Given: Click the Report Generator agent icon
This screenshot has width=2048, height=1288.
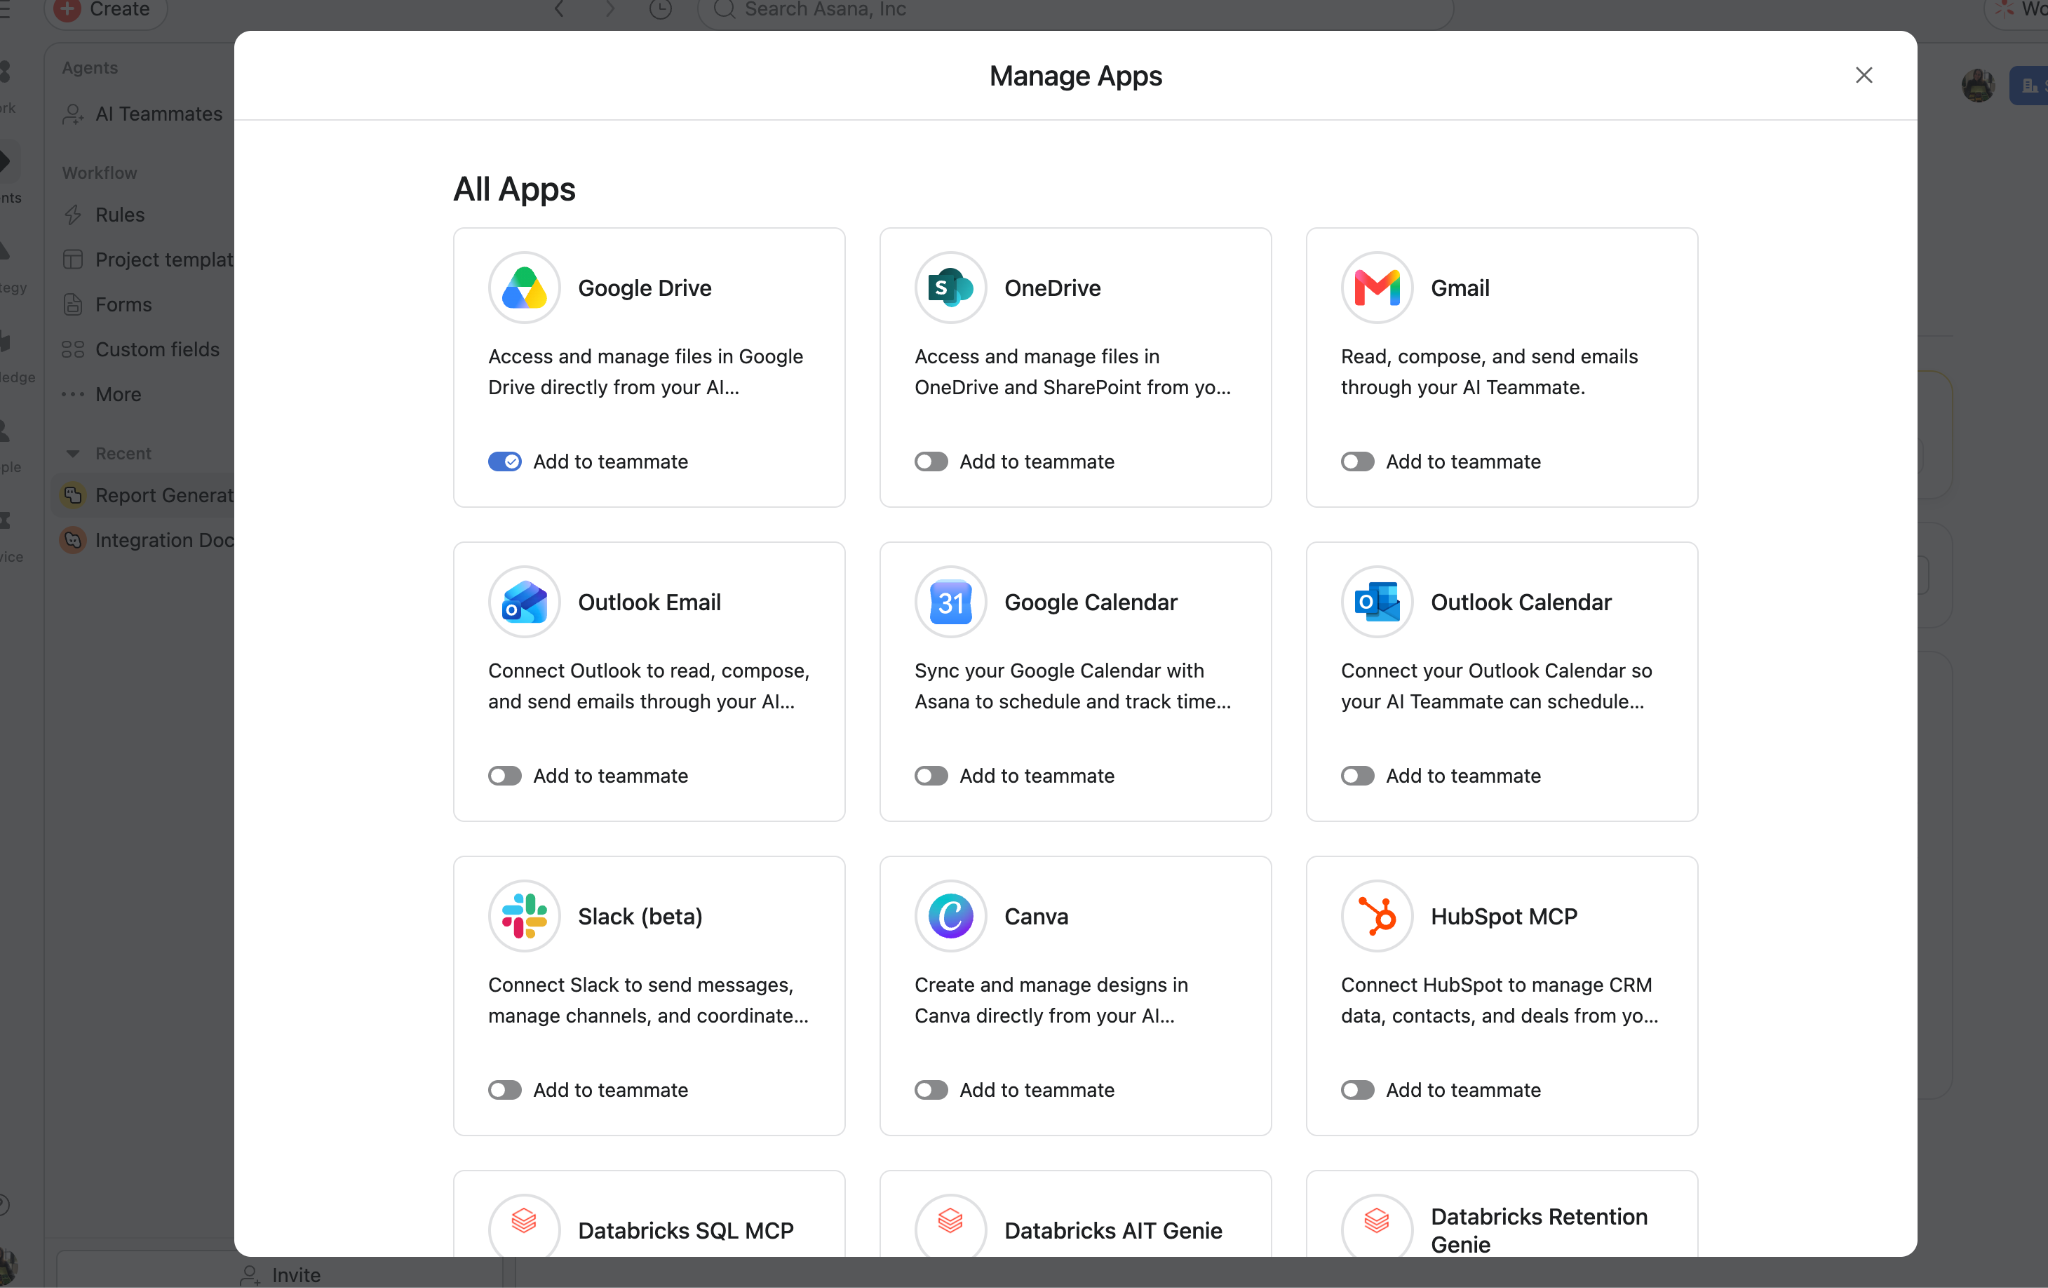Looking at the screenshot, I should coord(73,495).
